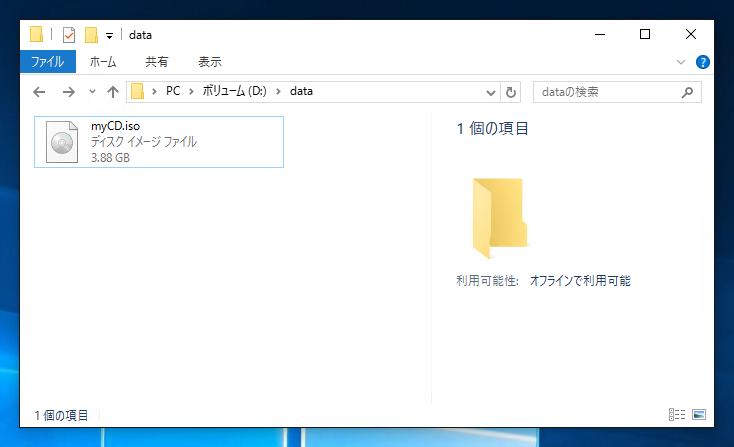This screenshot has height=447, width=734.
Task: Click the folder icon in title bar
Action: 36,35
